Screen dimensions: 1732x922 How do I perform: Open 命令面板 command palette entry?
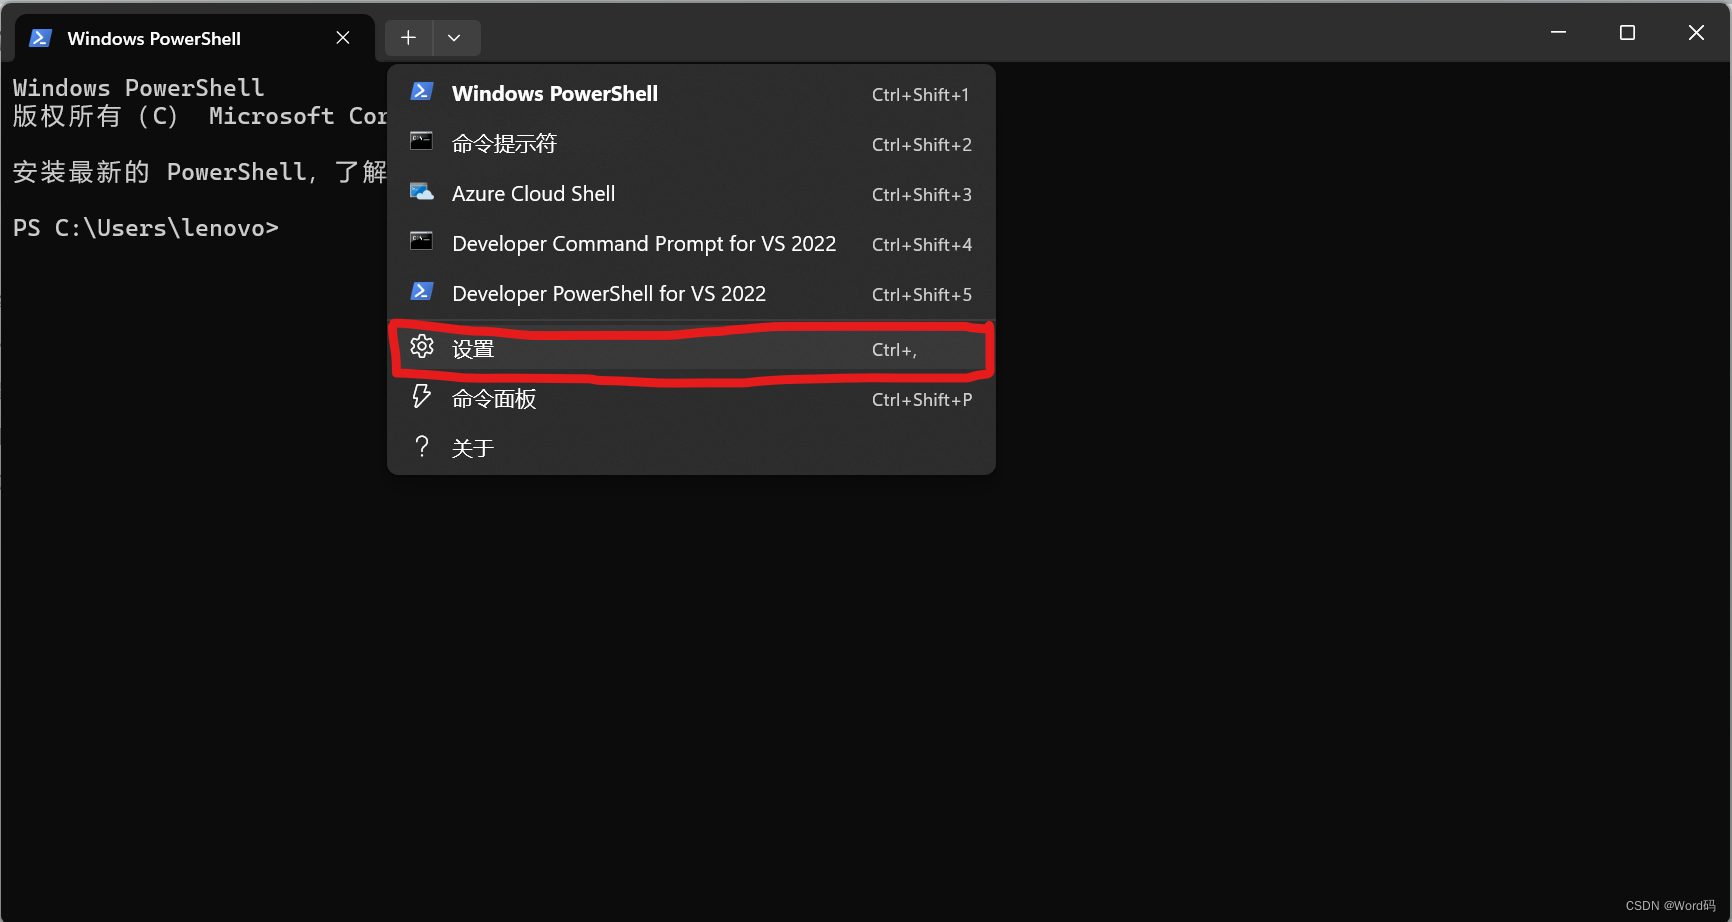click(691, 399)
